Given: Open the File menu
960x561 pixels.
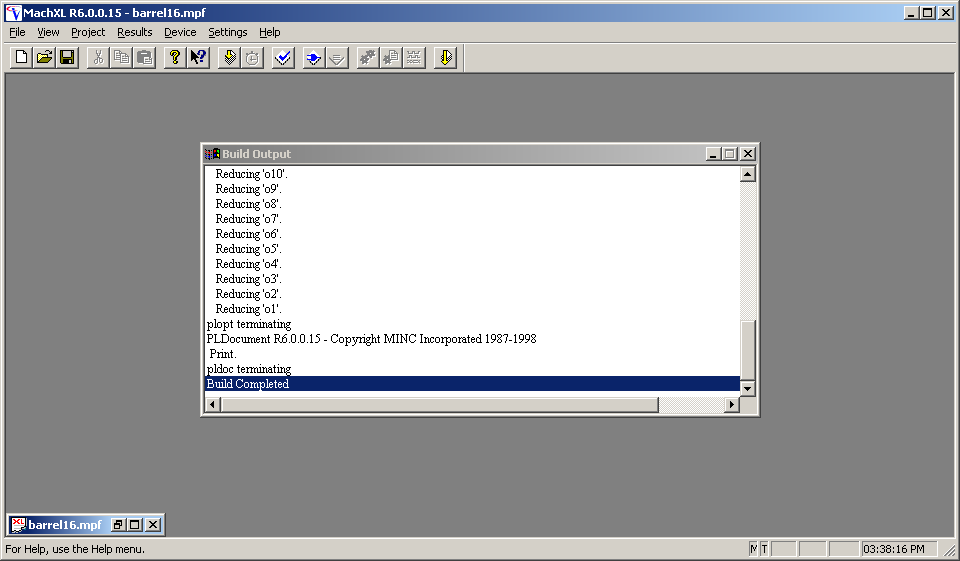Looking at the screenshot, I should coord(17,32).
